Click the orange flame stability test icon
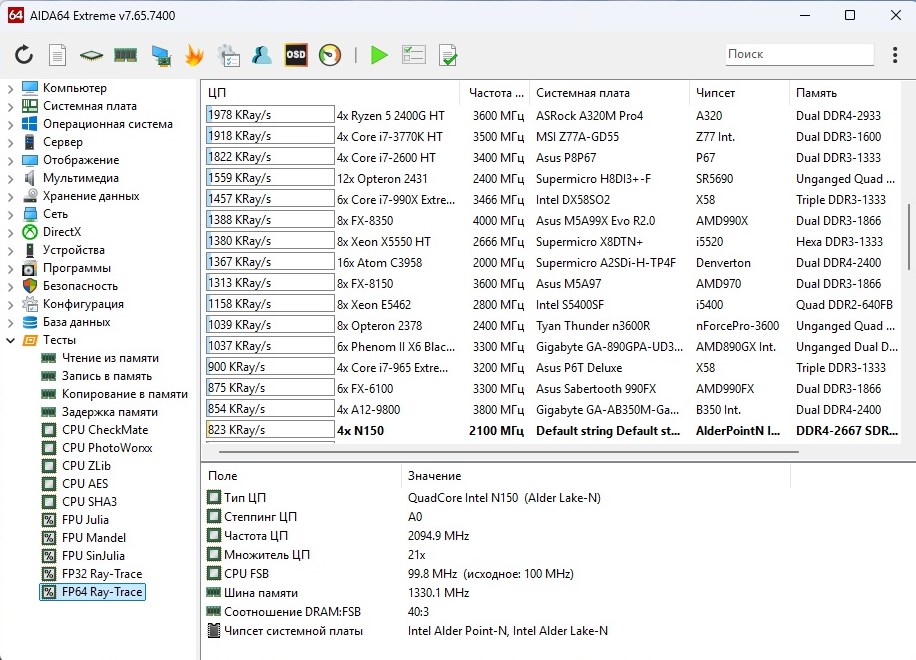This screenshot has height=660, width=916. (x=194, y=55)
